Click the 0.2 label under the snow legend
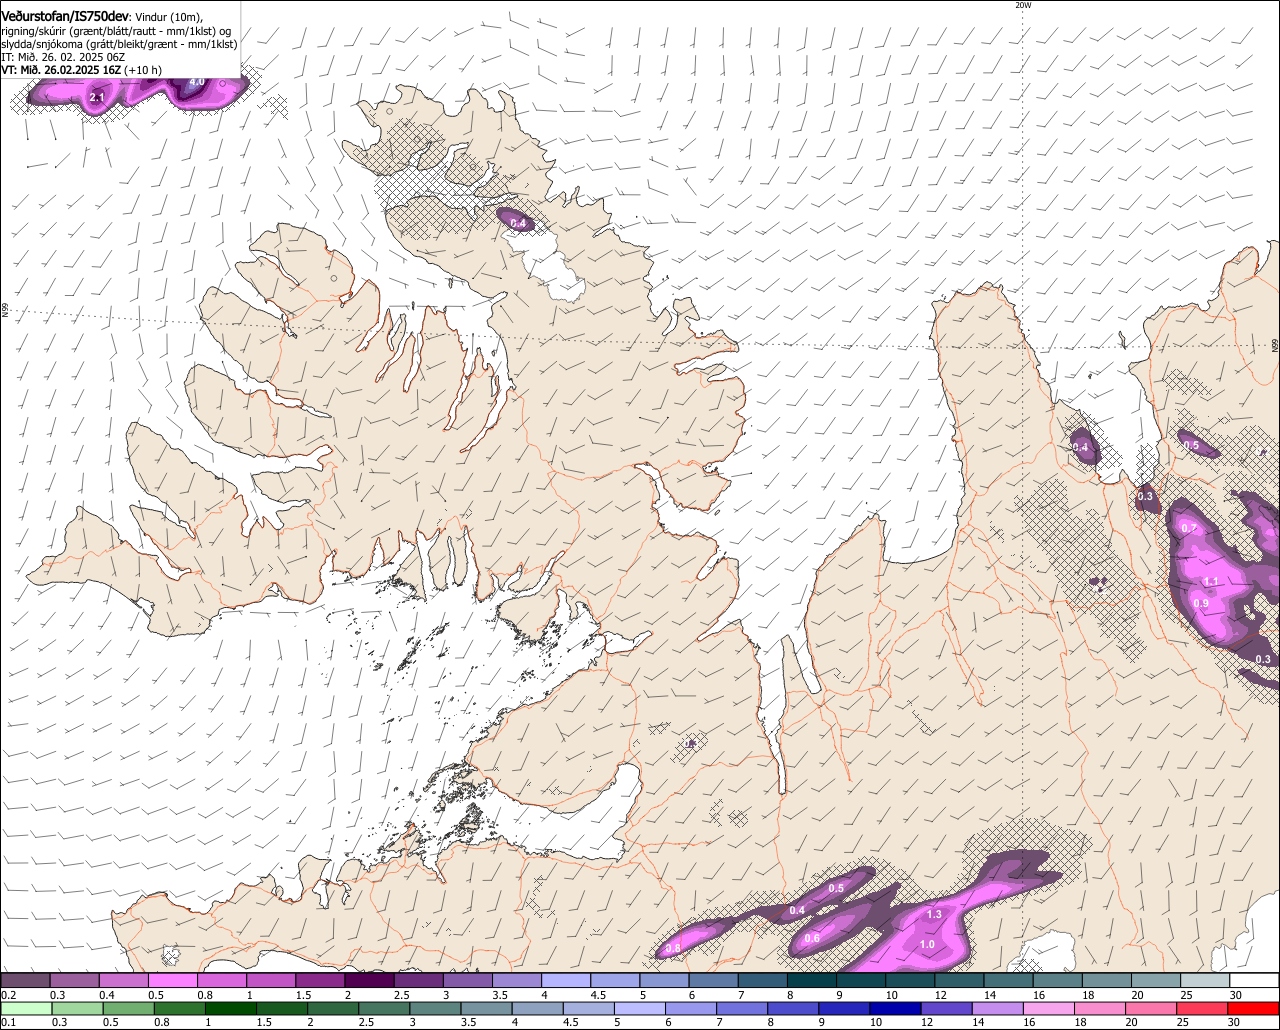This screenshot has height=1030, width=1280. 9,995
